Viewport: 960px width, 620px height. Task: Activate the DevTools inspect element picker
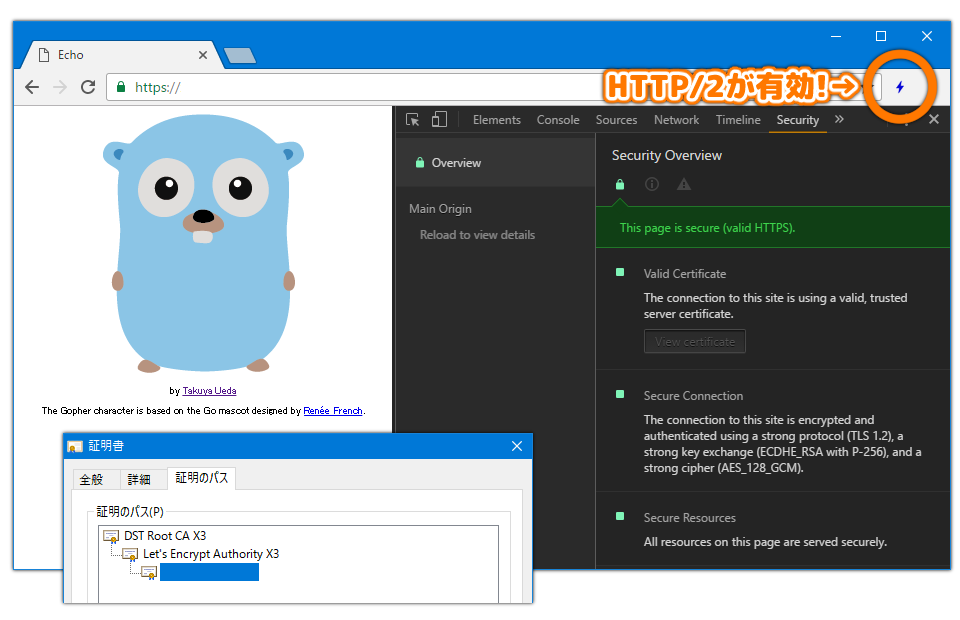(413, 119)
